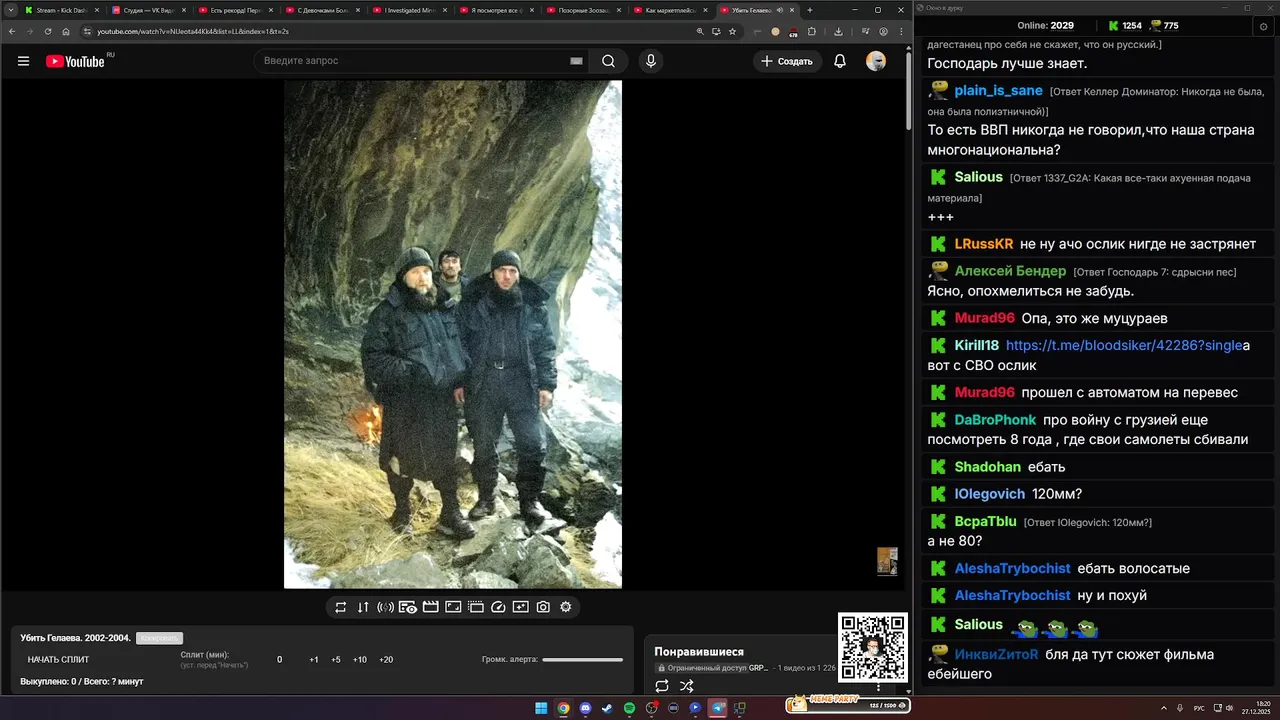Bookmark this page with the star icon
This screenshot has width=1280, height=720.
click(x=732, y=31)
